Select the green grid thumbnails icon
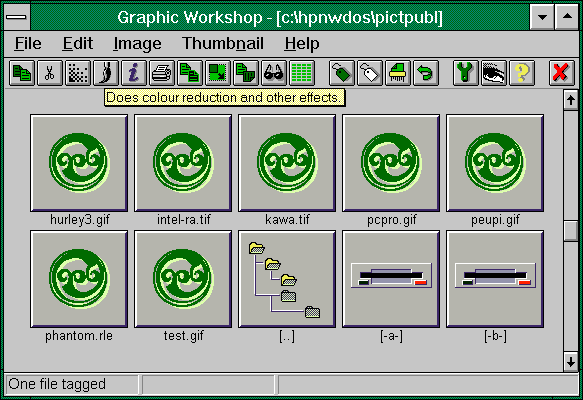583x400 pixels. [x=302, y=73]
